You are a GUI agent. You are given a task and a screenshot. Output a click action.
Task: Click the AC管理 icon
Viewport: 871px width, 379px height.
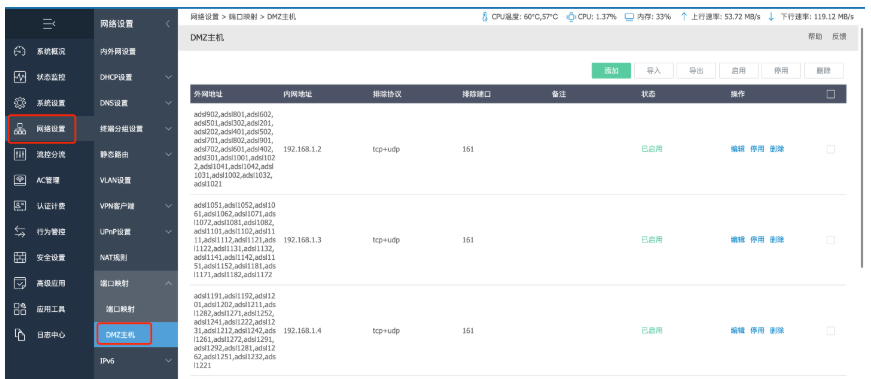[20, 180]
